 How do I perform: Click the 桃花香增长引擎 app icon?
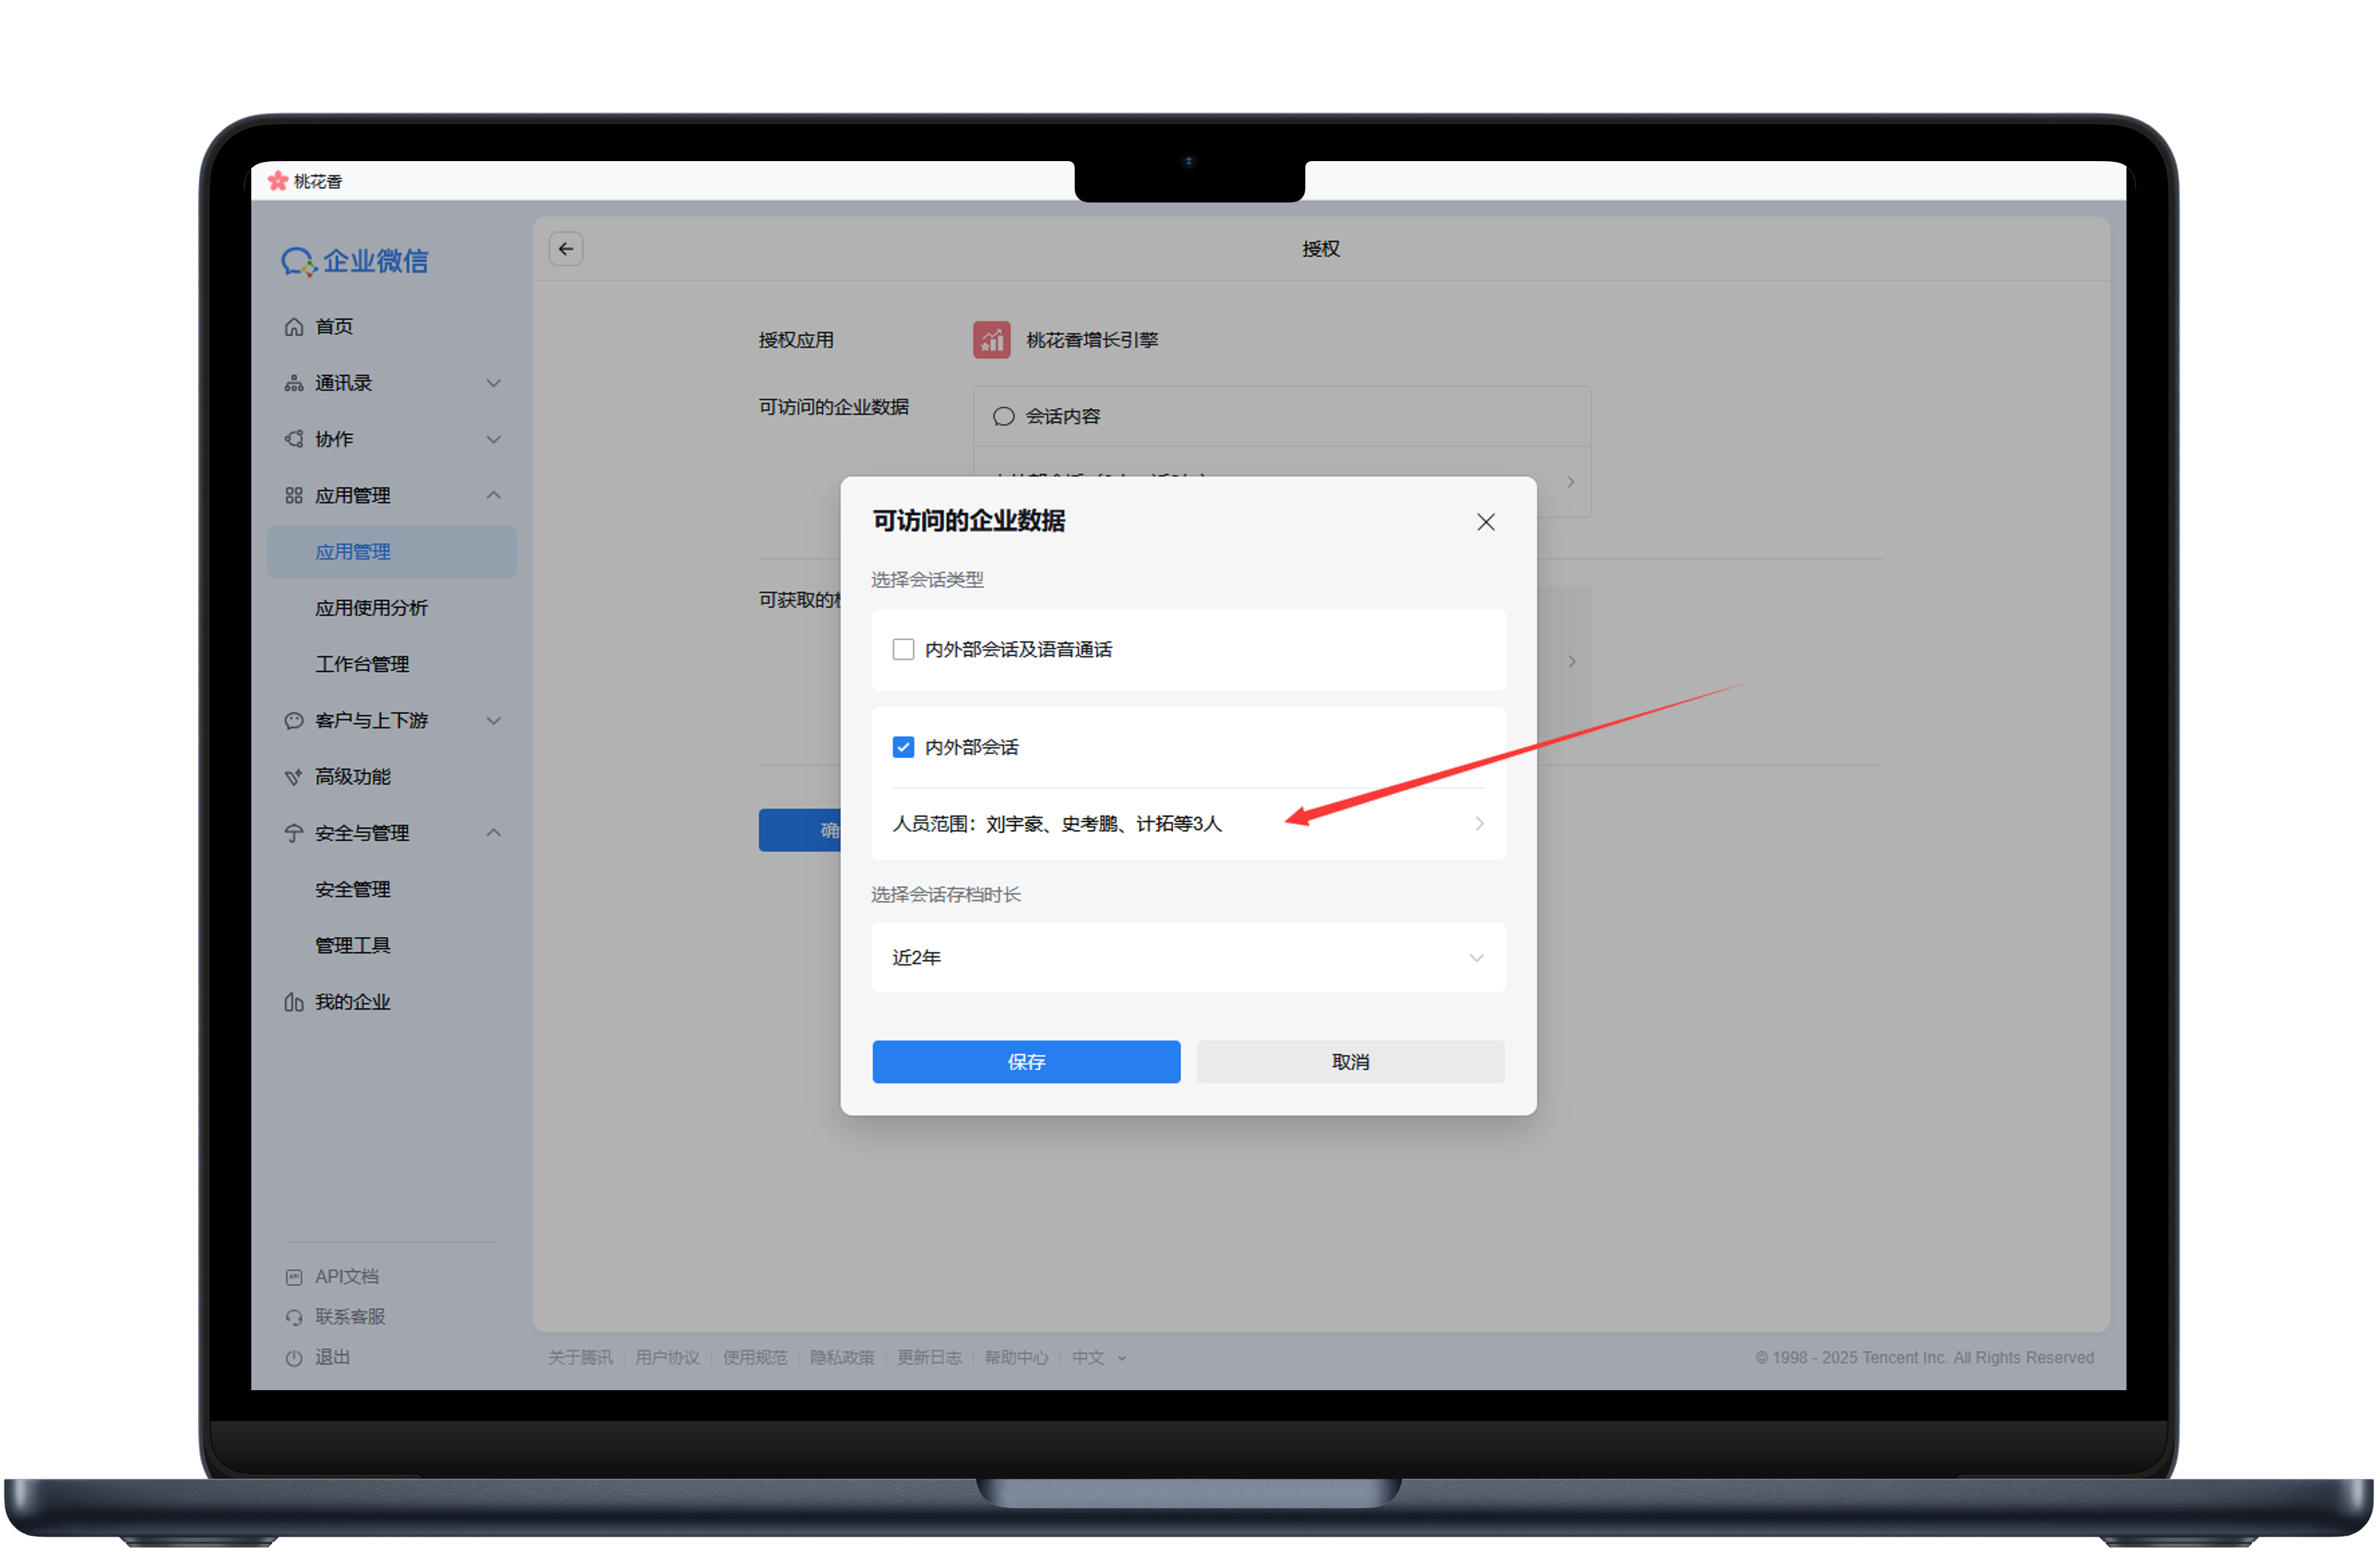[x=991, y=340]
